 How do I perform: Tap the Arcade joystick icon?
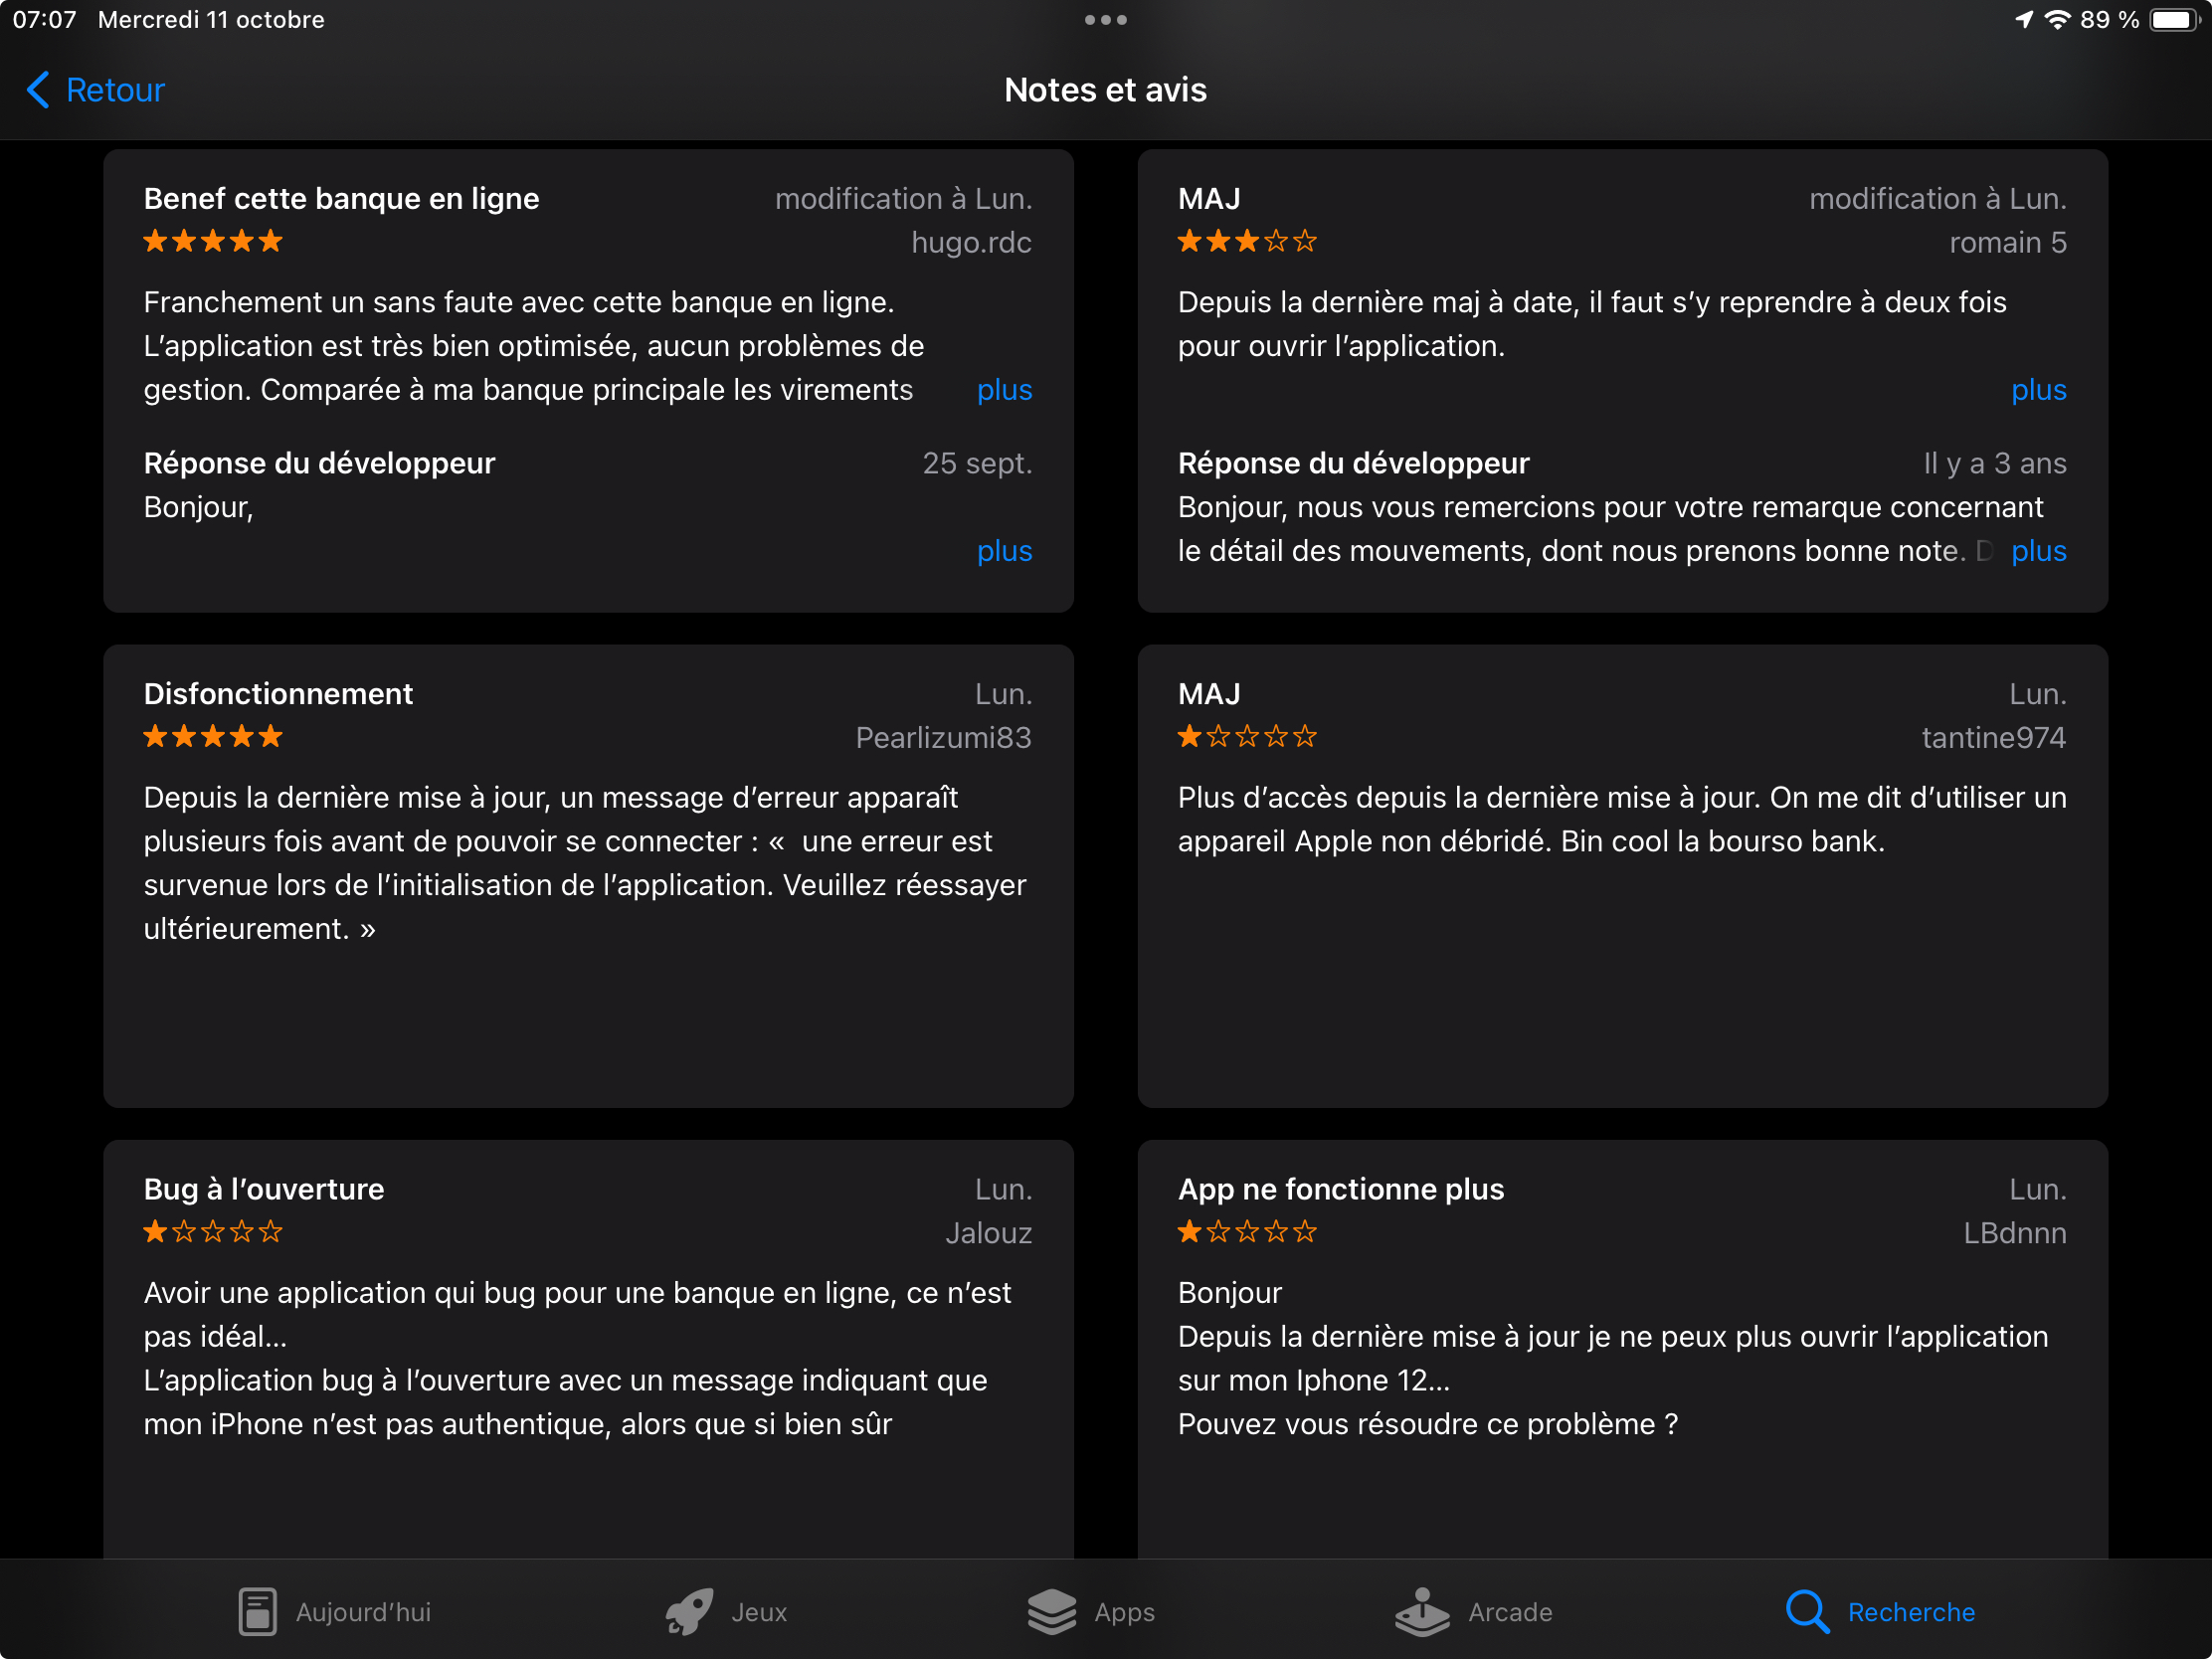pyautogui.click(x=1421, y=1611)
